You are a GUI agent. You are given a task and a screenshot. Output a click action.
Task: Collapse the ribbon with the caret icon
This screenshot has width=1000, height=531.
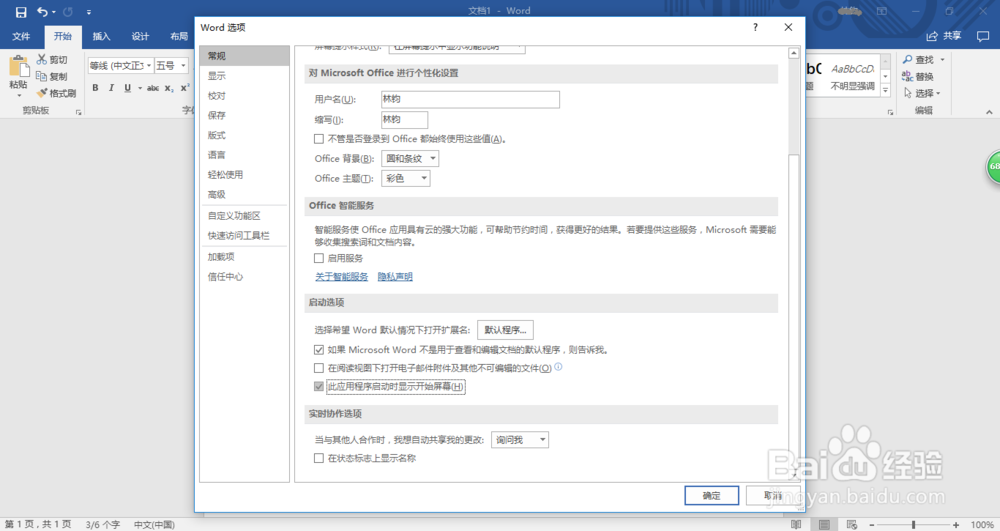(989, 112)
